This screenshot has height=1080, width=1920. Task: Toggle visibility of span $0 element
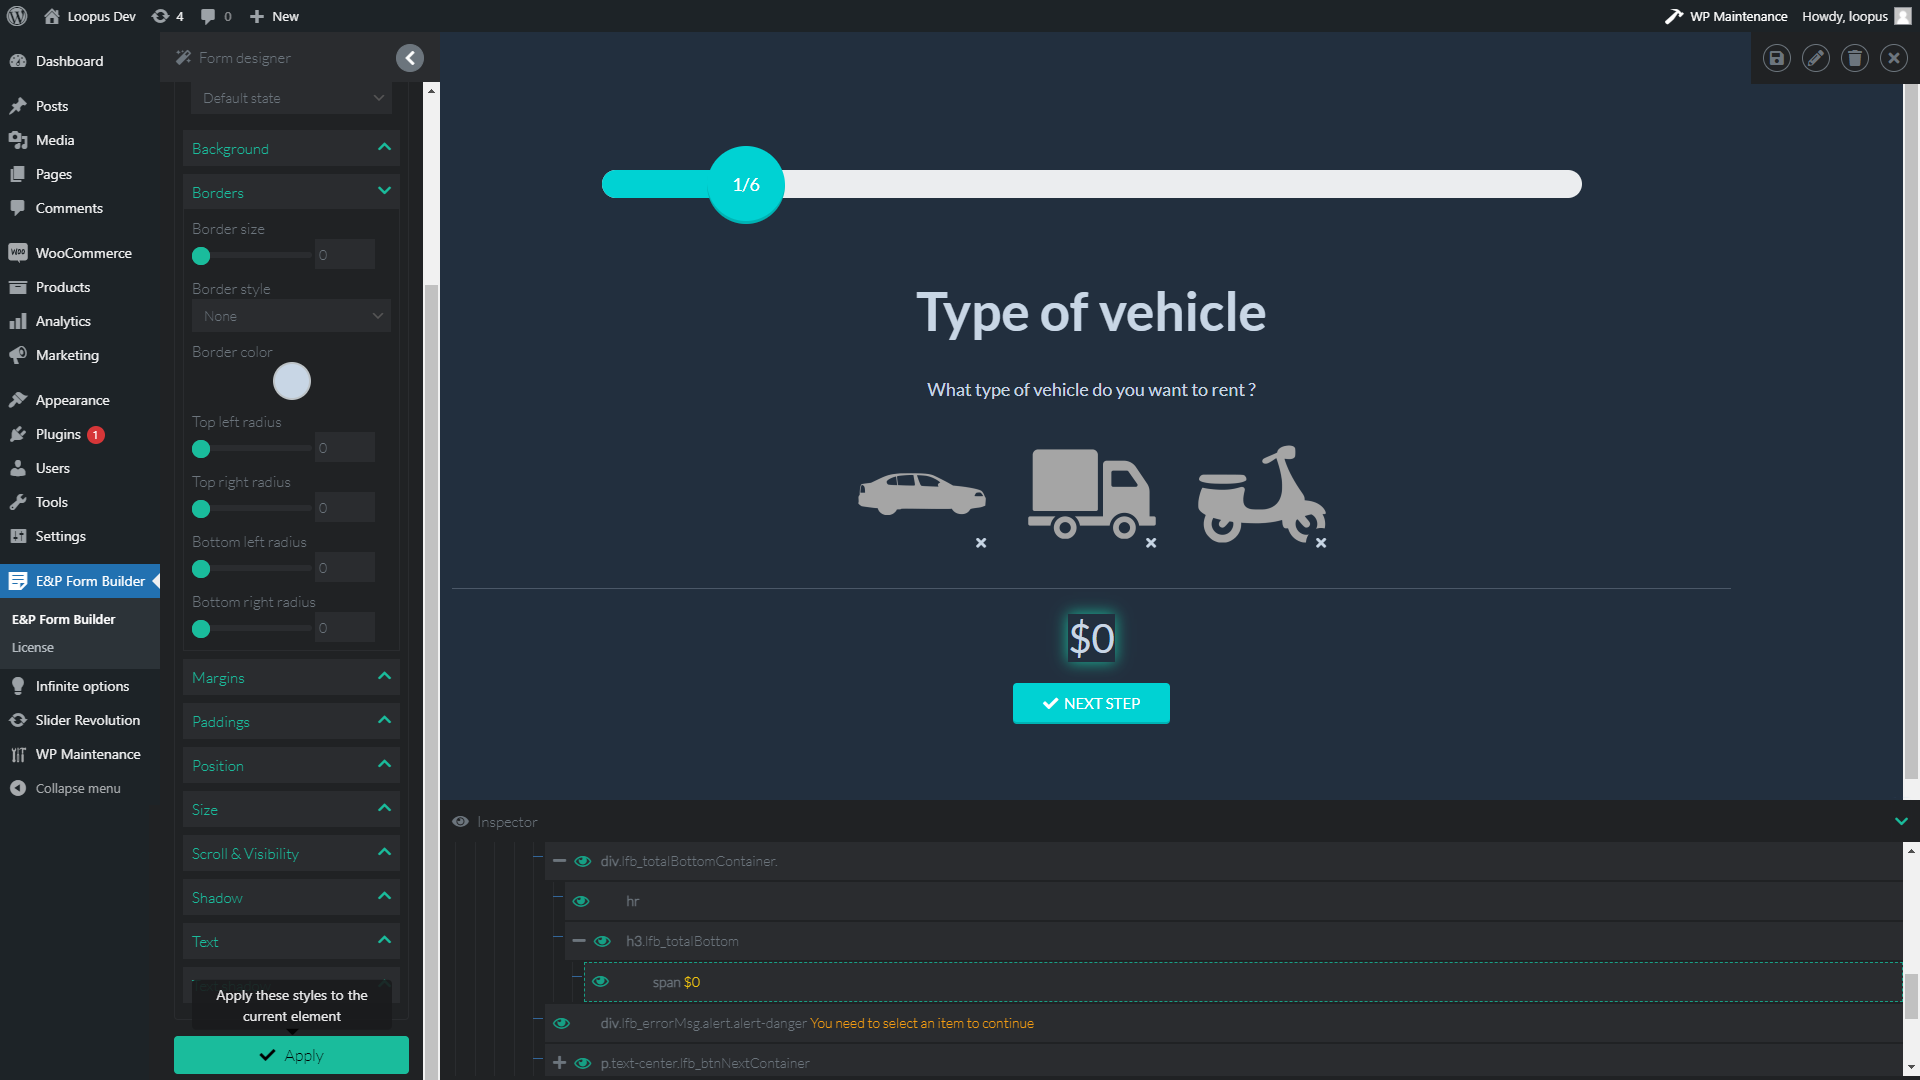600,982
